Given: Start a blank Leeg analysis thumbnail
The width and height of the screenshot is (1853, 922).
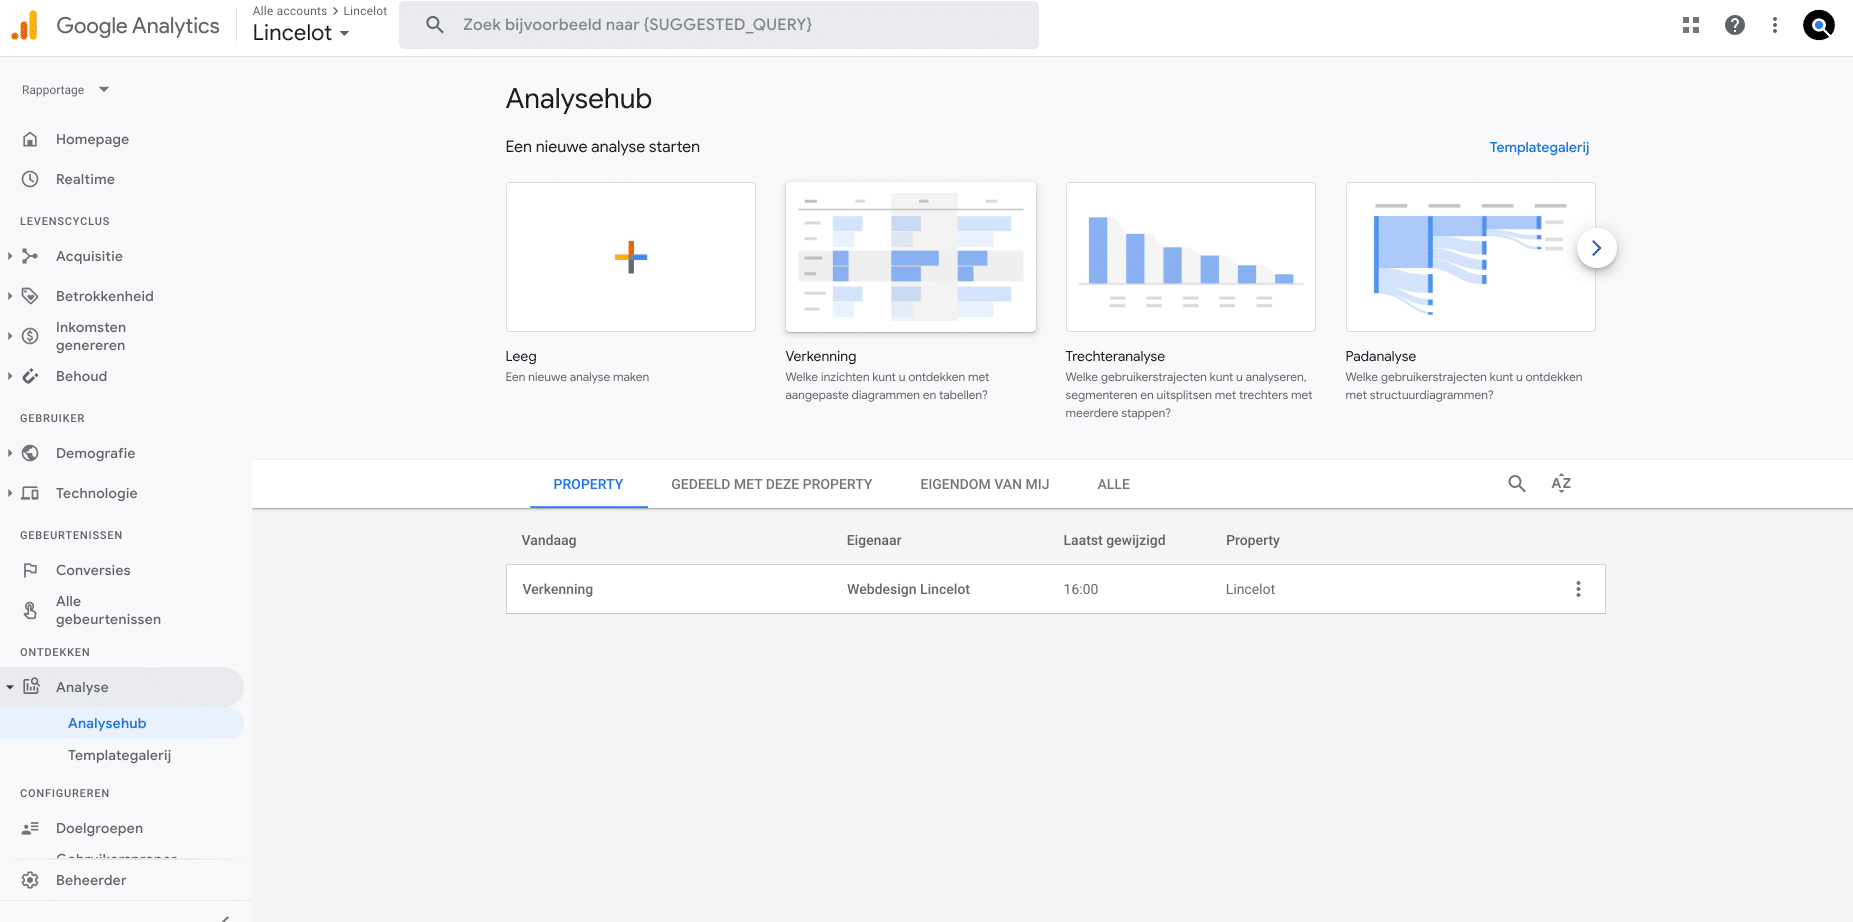Looking at the screenshot, I should coord(631,257).
